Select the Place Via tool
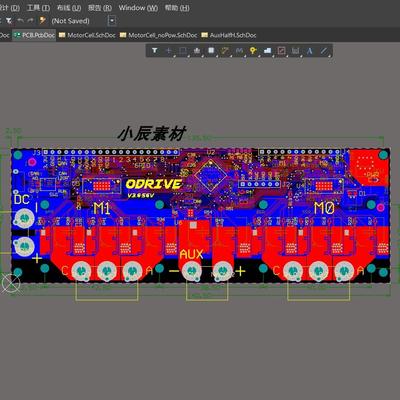Viewport: 400px width, 400px height. pos(253,51)
